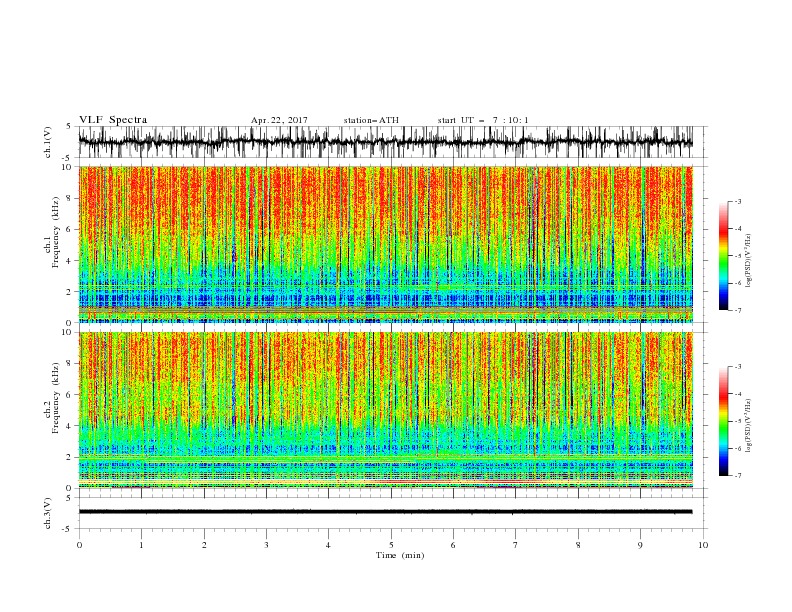Click time axis tick label "3"
This screenshot has width=792, height=612.
click(266, 545)
